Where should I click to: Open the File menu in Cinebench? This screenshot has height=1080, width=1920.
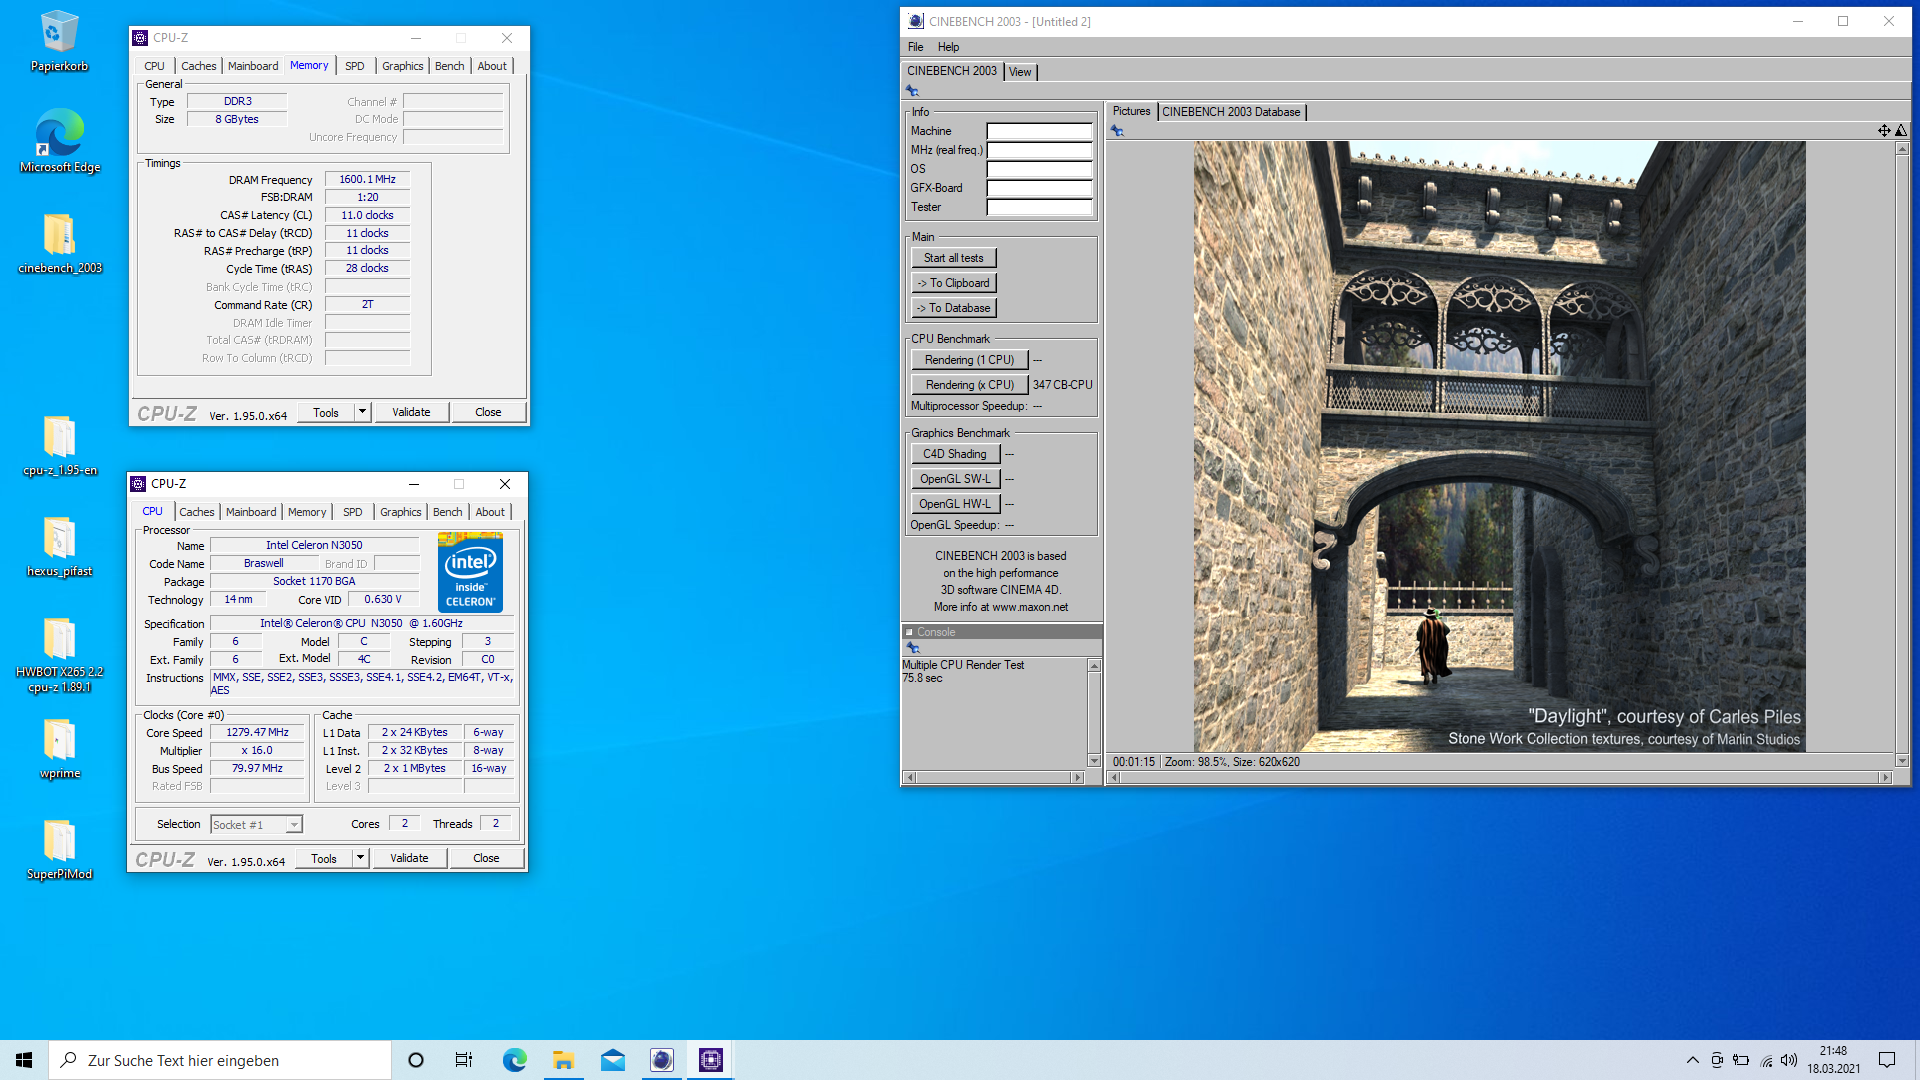(915, 47)
